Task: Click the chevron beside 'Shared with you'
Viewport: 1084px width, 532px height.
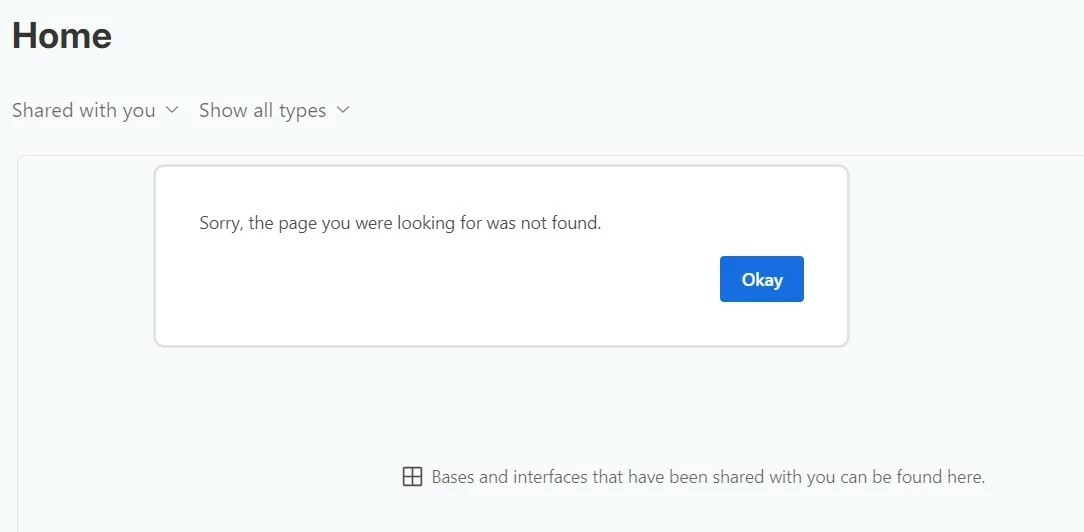Action: point(172,109)
